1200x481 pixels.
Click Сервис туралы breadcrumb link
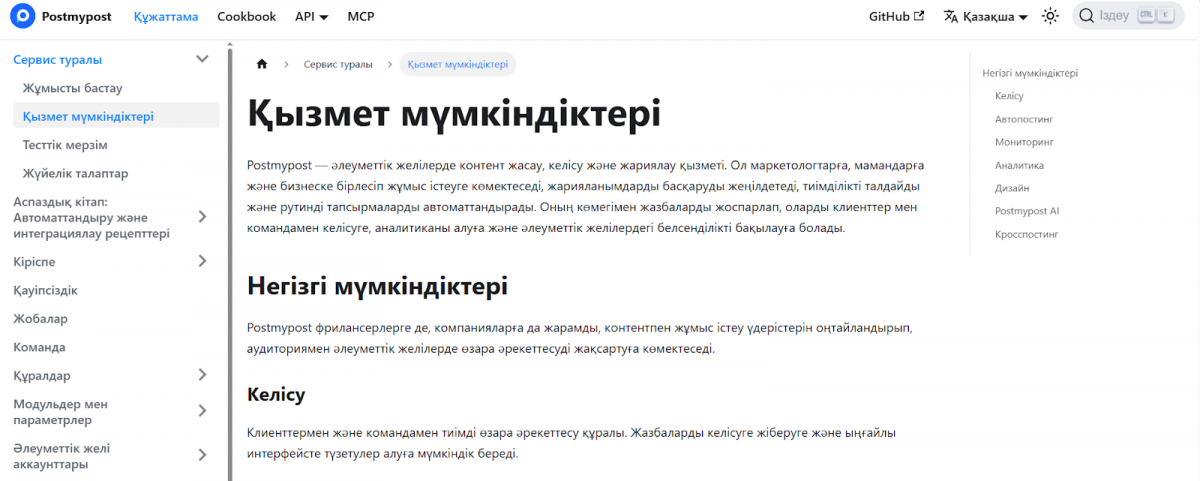(338, 64)
